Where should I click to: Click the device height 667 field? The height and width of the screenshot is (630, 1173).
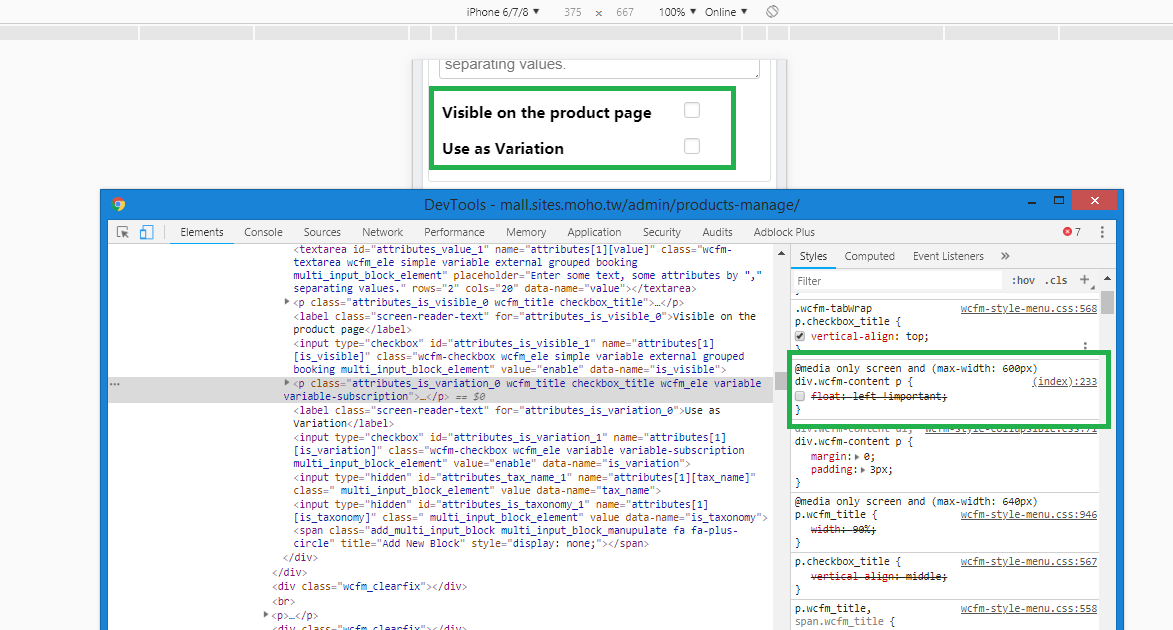pos(625,12)
